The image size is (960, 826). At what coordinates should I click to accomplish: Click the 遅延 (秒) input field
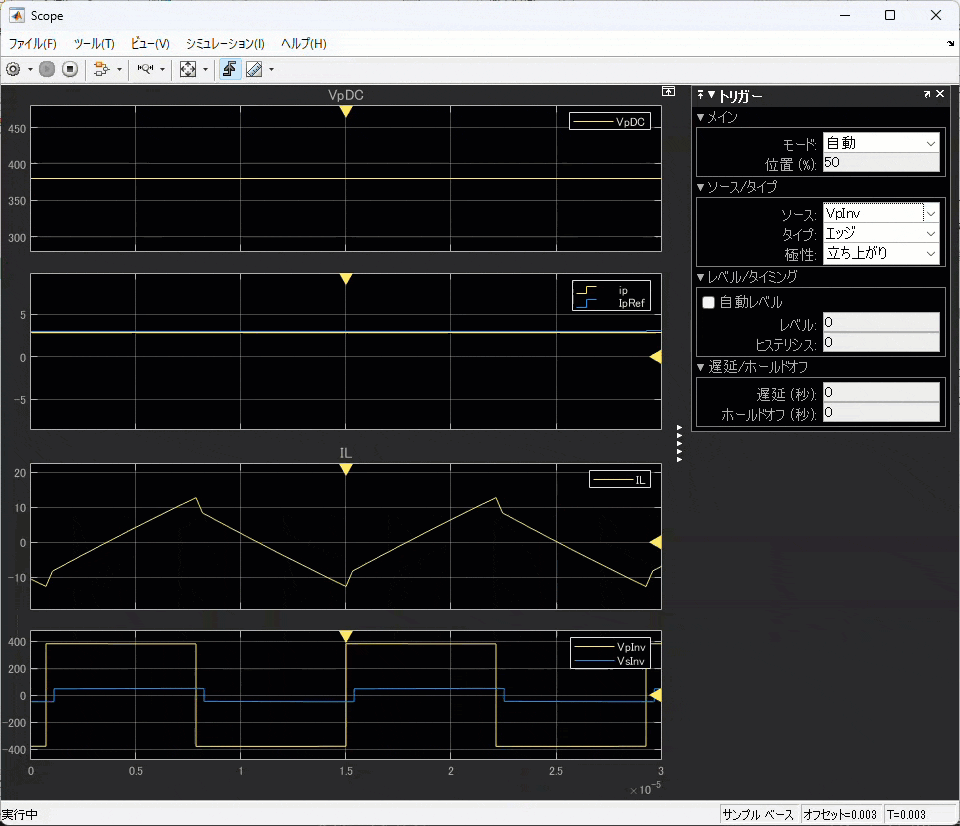(880, 392)
